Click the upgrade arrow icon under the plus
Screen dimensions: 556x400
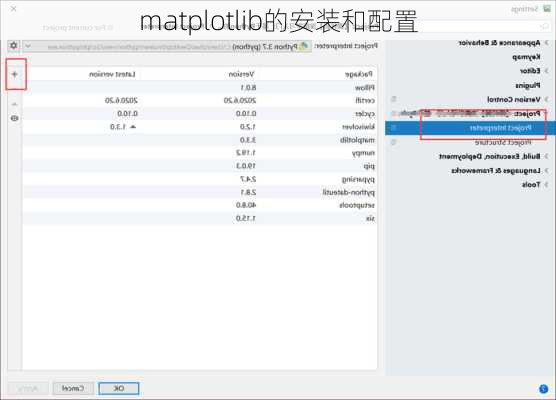[x=15, y=104]
